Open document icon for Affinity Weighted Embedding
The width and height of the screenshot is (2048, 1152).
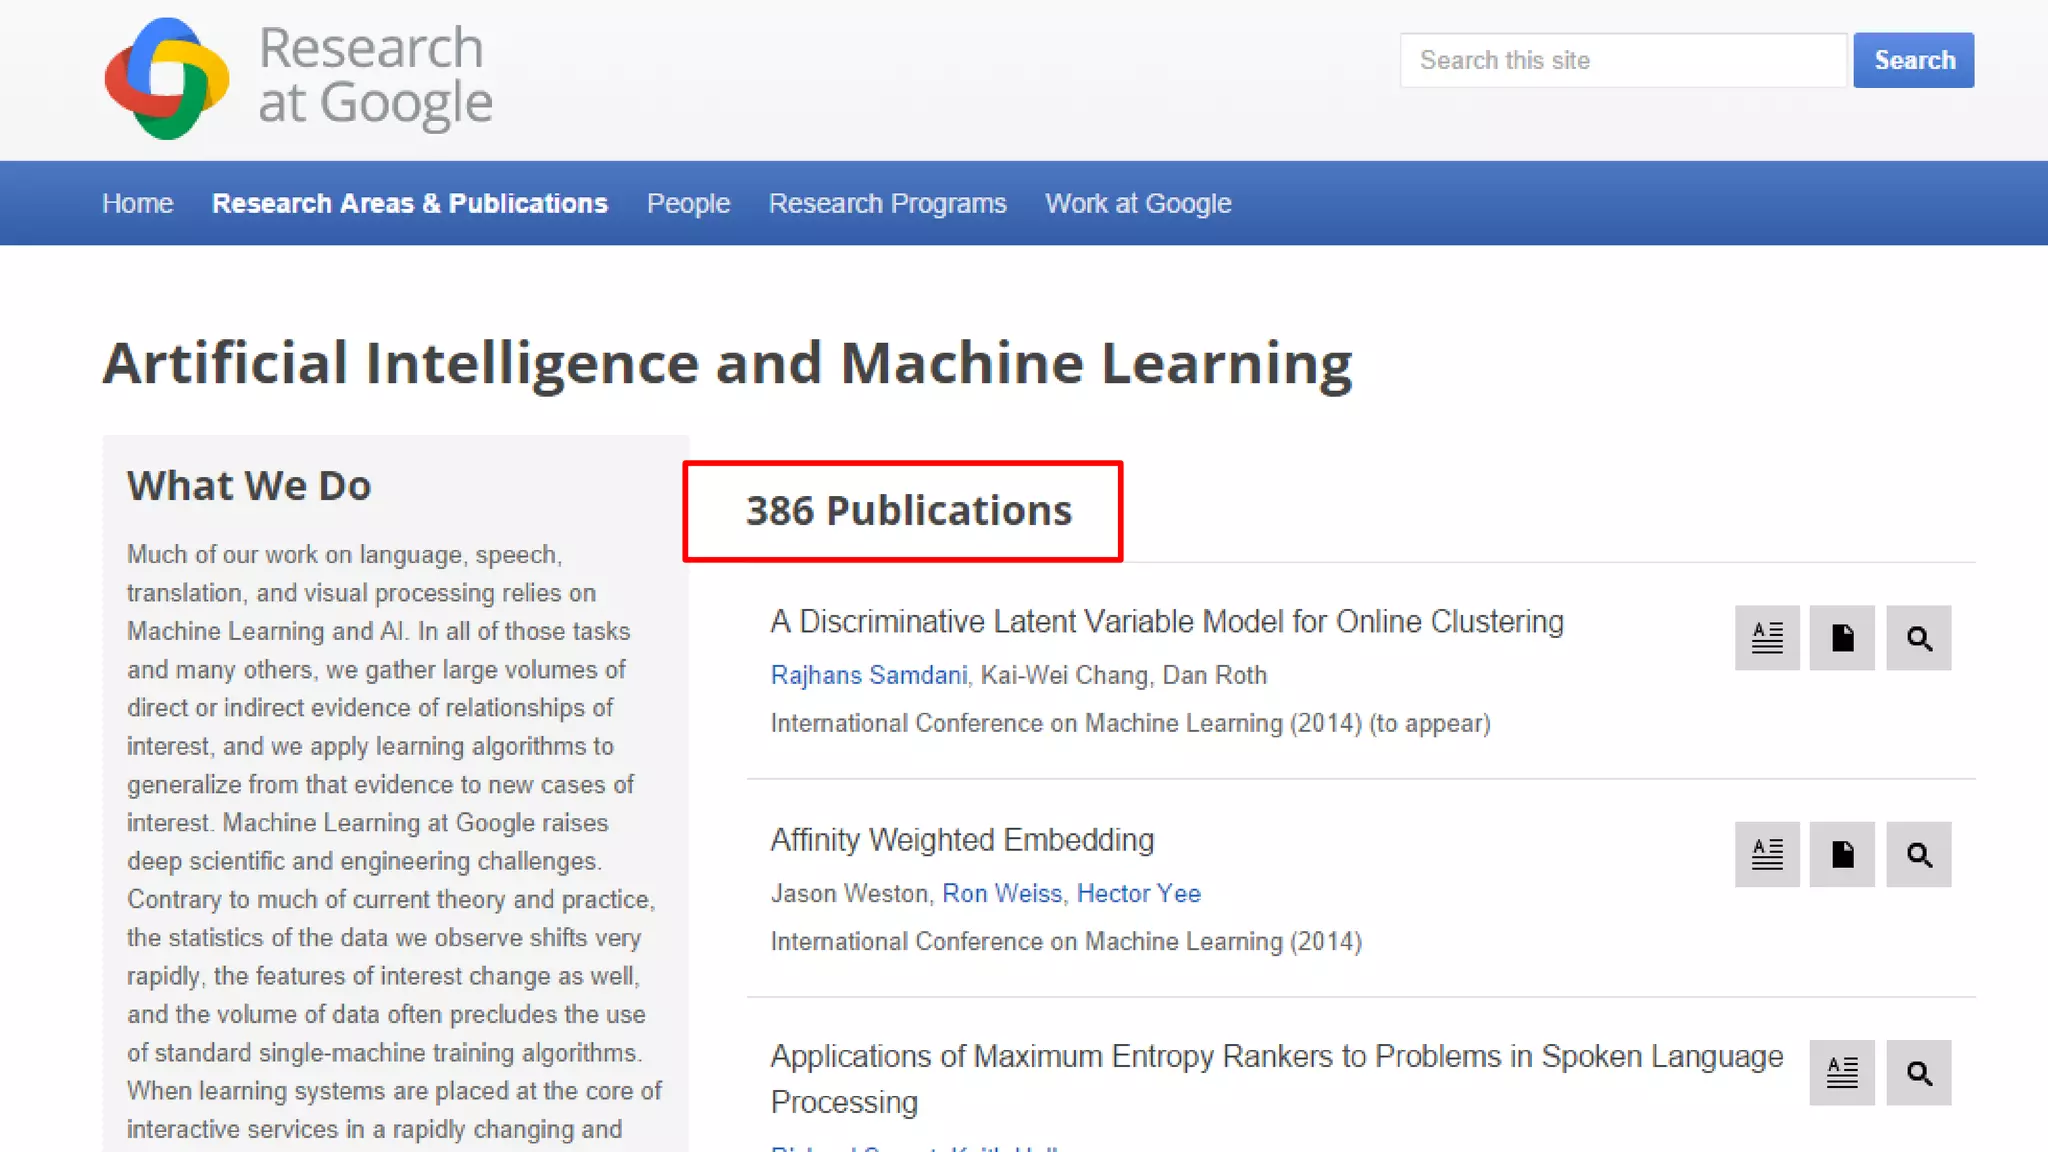pos(1842,855)
